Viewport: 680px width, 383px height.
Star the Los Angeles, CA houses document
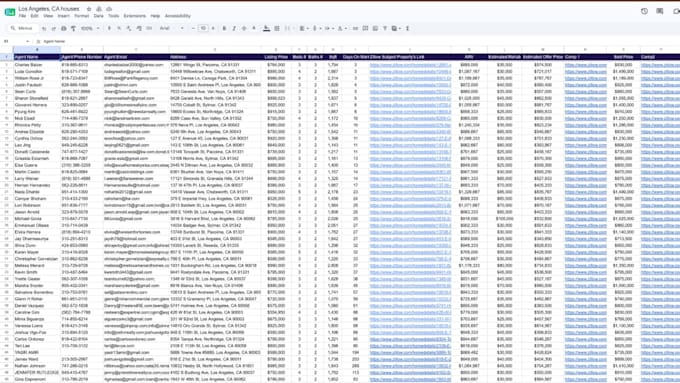pos(89,9)
